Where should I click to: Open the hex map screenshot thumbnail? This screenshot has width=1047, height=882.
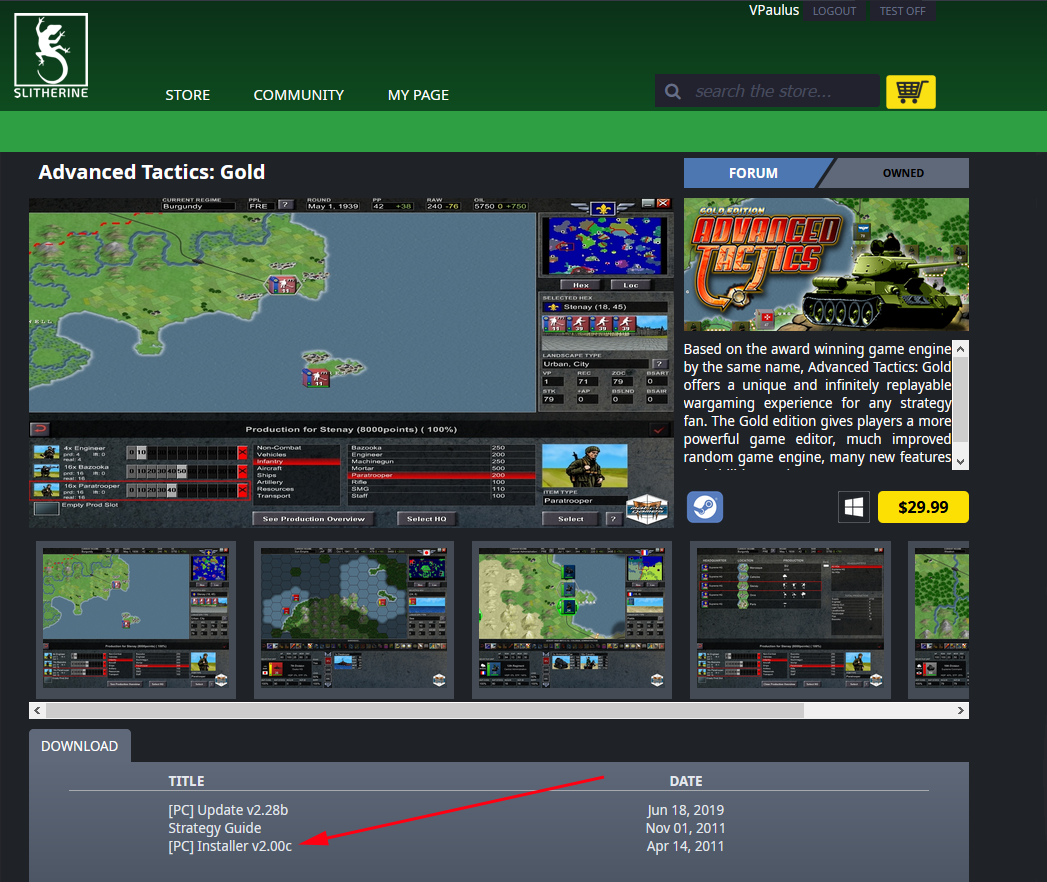point(354,620)
